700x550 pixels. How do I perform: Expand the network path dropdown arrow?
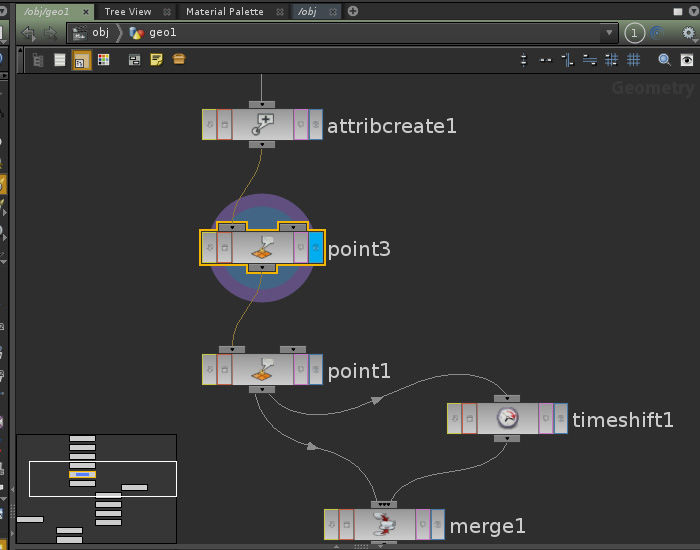pos(610,33)
